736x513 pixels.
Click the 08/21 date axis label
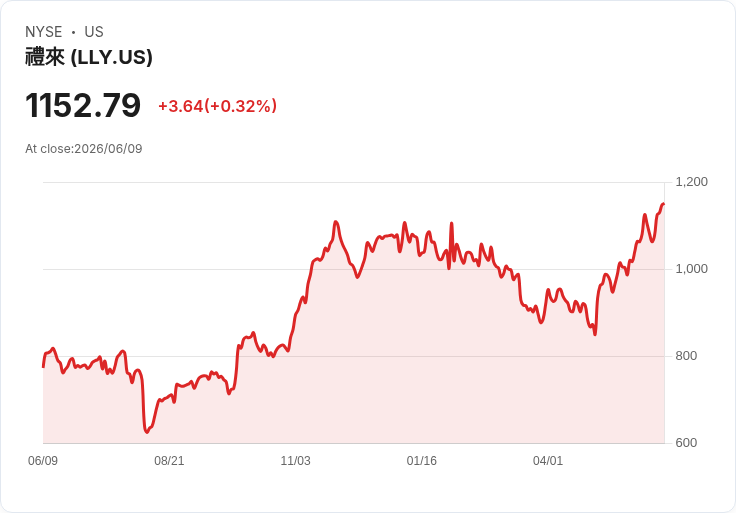(x=169, y=461)
